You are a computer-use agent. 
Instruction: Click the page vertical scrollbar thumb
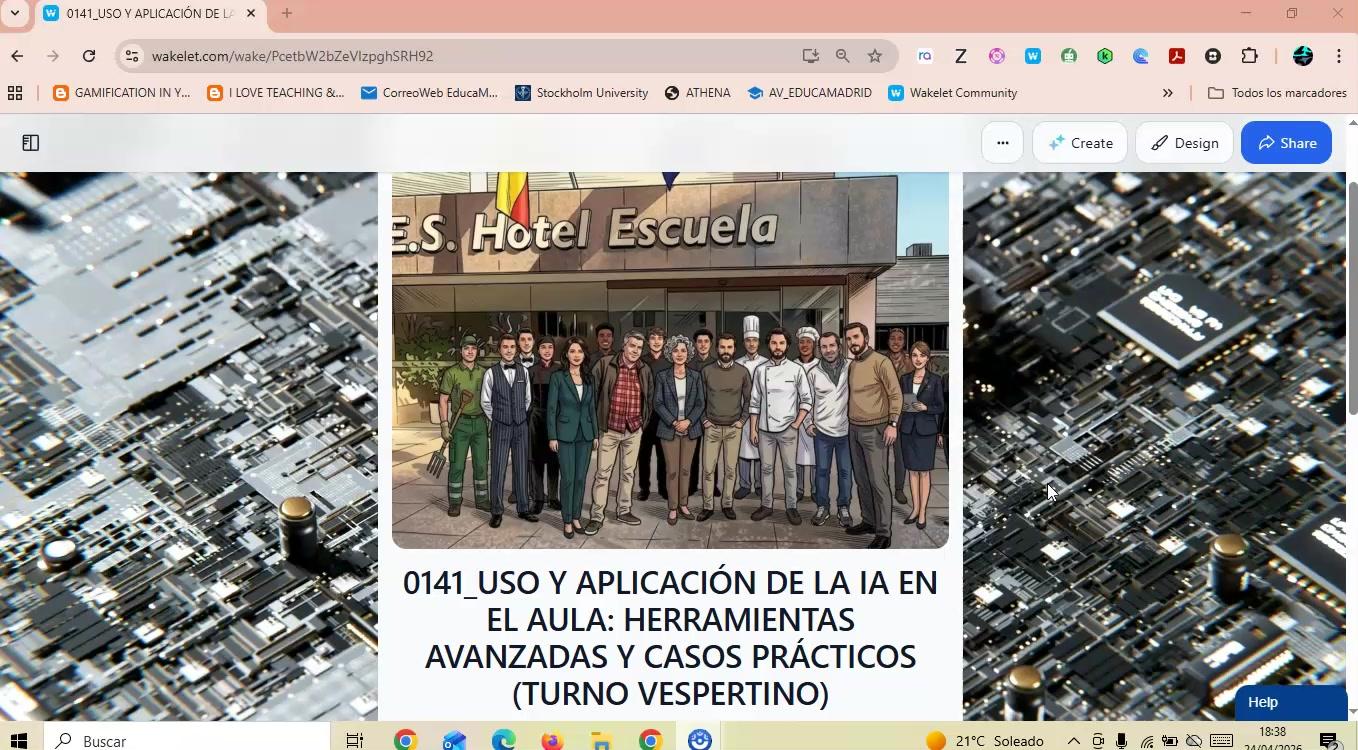(1353, 298)
